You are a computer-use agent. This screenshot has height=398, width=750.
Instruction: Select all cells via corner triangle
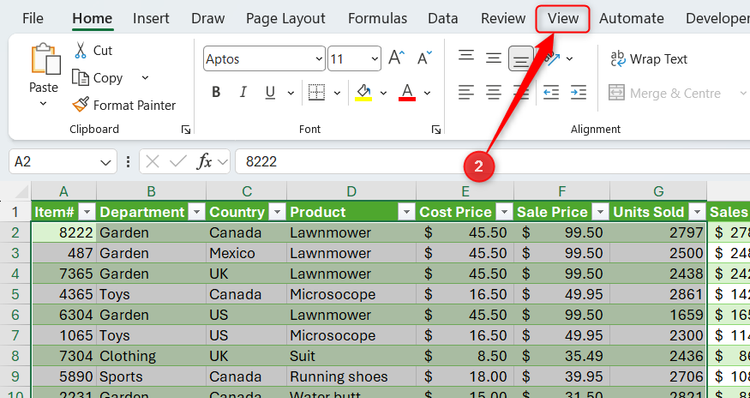click(22, 192)
